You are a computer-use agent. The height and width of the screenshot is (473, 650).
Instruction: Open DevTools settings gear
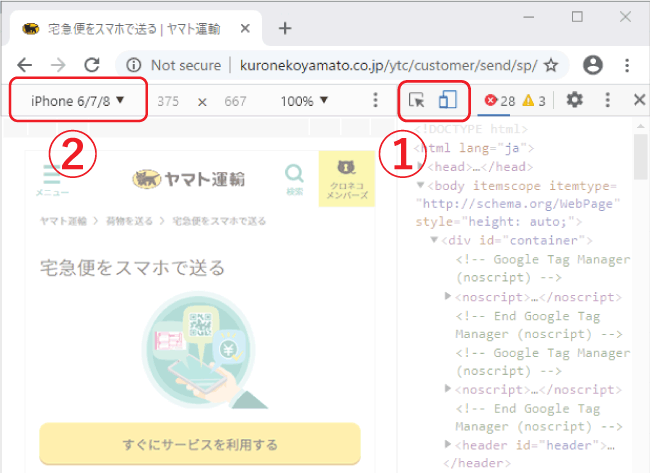tap(575, 100)
